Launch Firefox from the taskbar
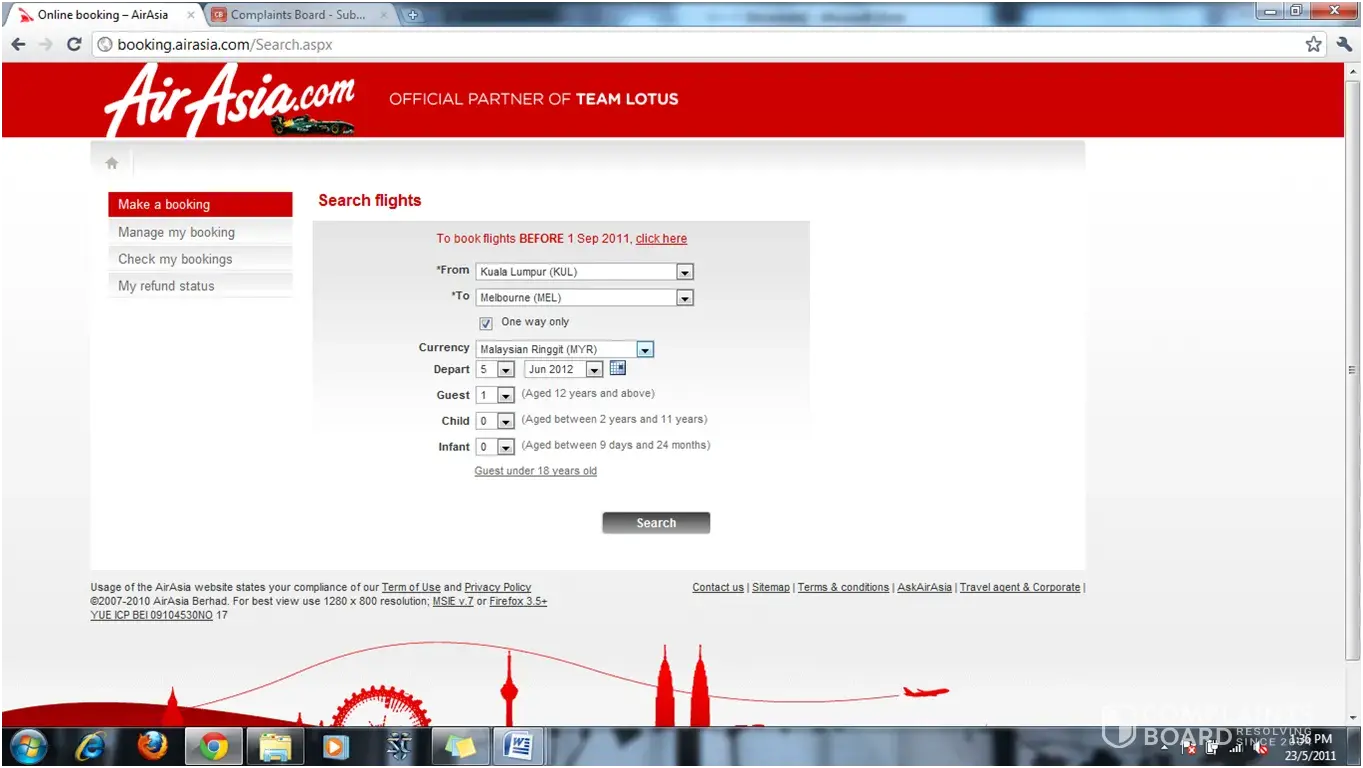 tap(152, 746)
